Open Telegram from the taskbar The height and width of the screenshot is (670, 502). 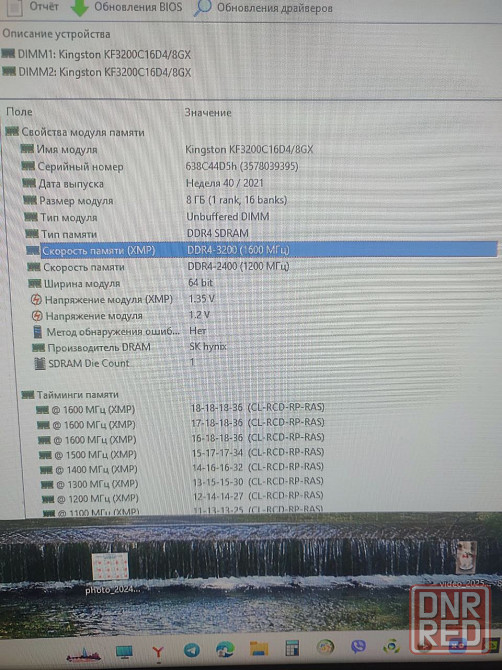[192, 650]
